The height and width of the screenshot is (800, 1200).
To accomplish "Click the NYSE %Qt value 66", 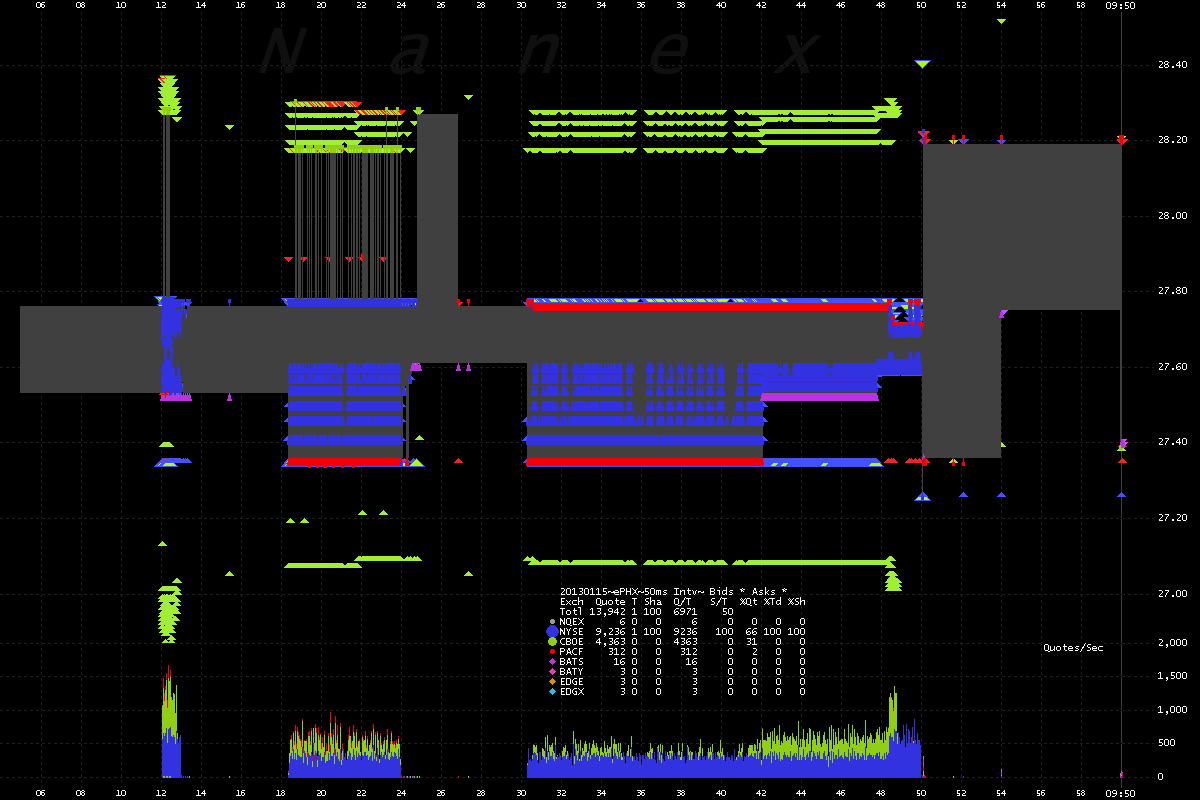I will coord(752,631).
